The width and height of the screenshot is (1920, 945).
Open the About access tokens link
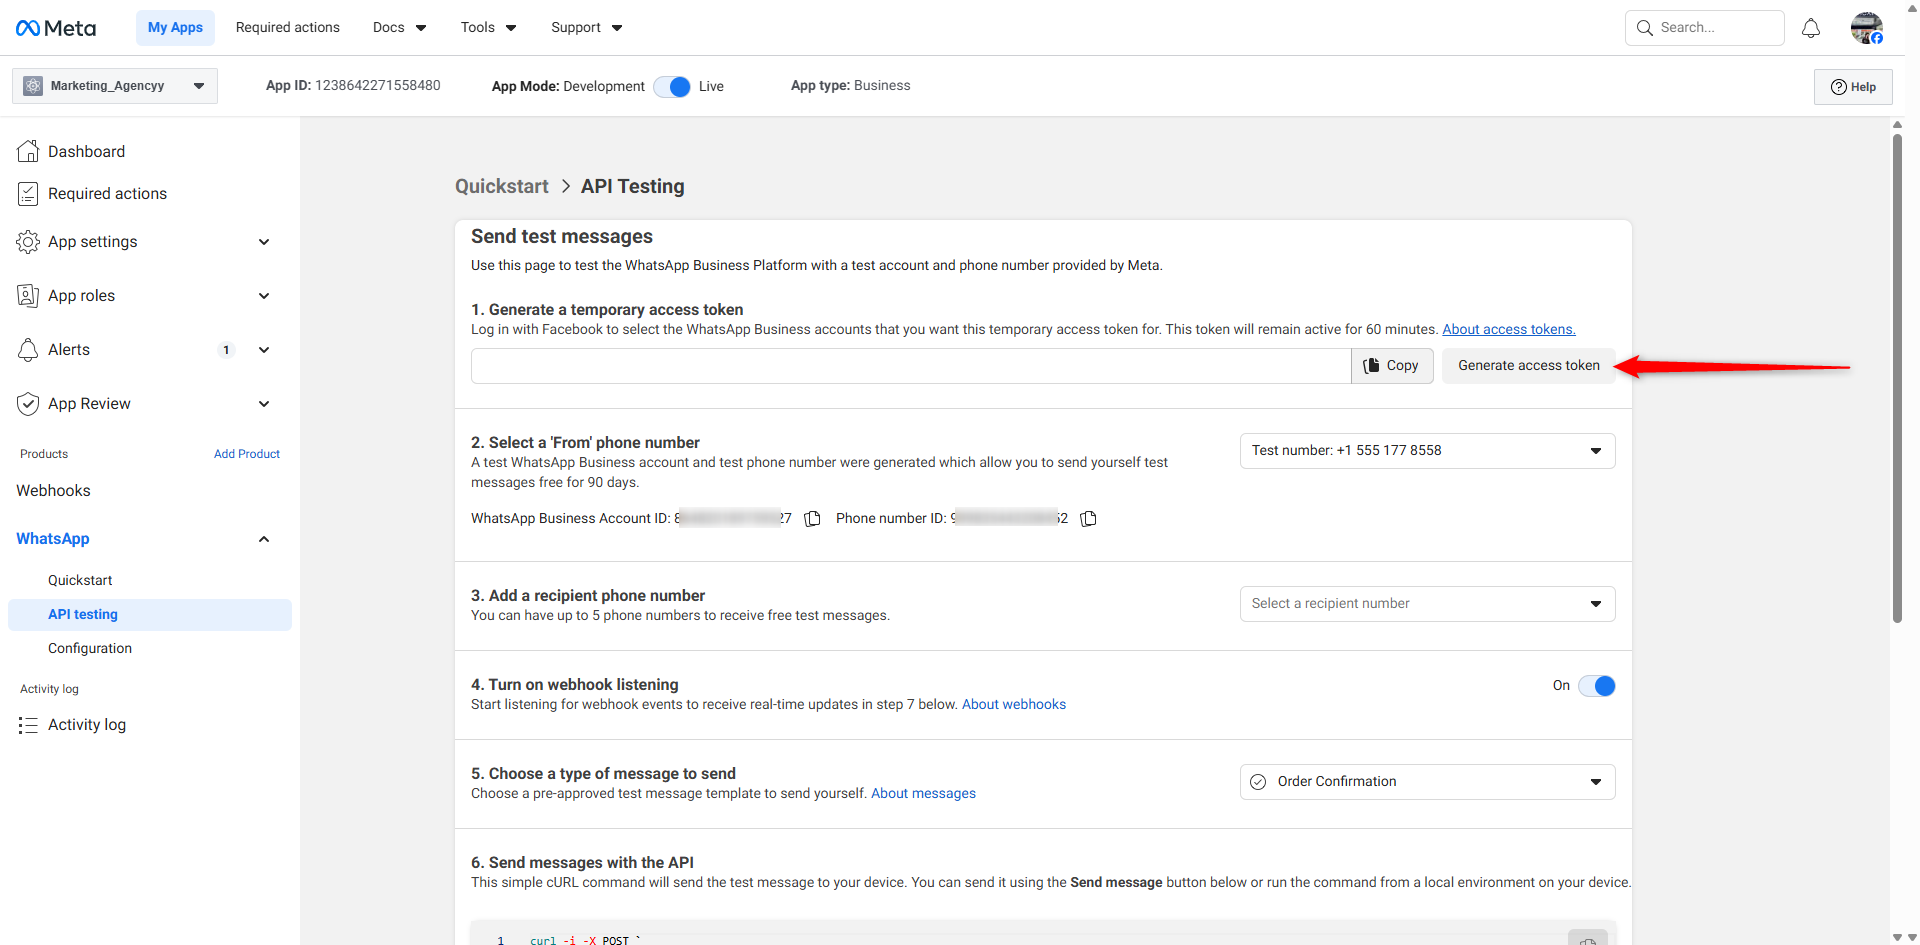[x=1509, y=329]
